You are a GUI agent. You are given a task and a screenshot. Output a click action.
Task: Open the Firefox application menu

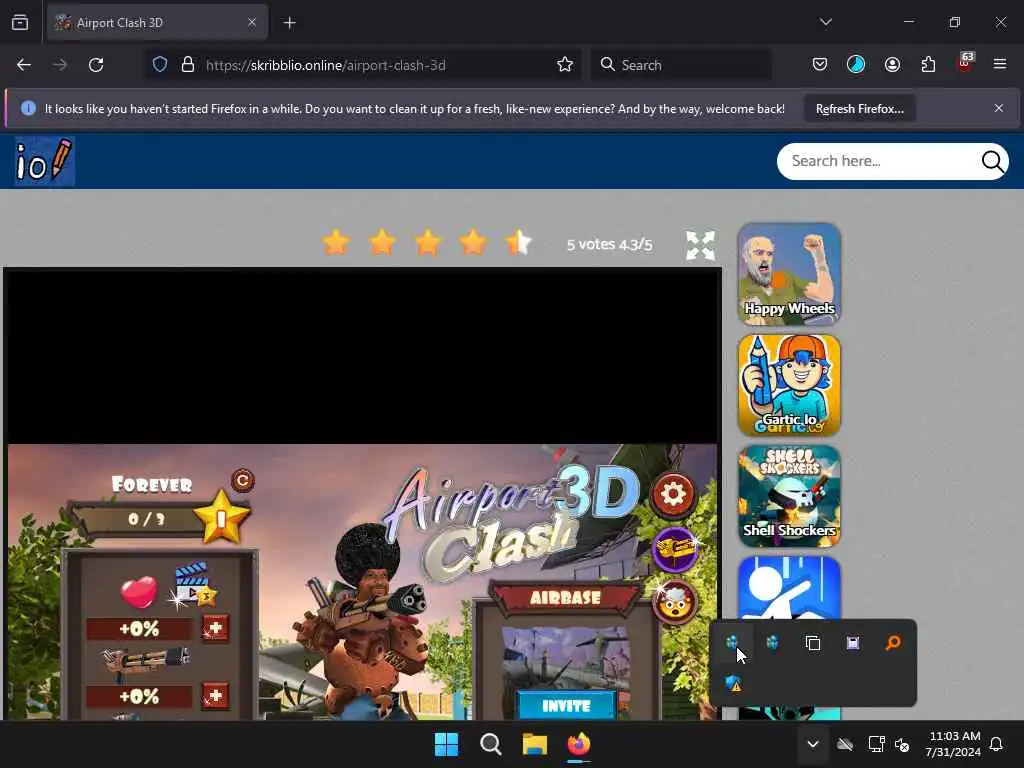999,64
